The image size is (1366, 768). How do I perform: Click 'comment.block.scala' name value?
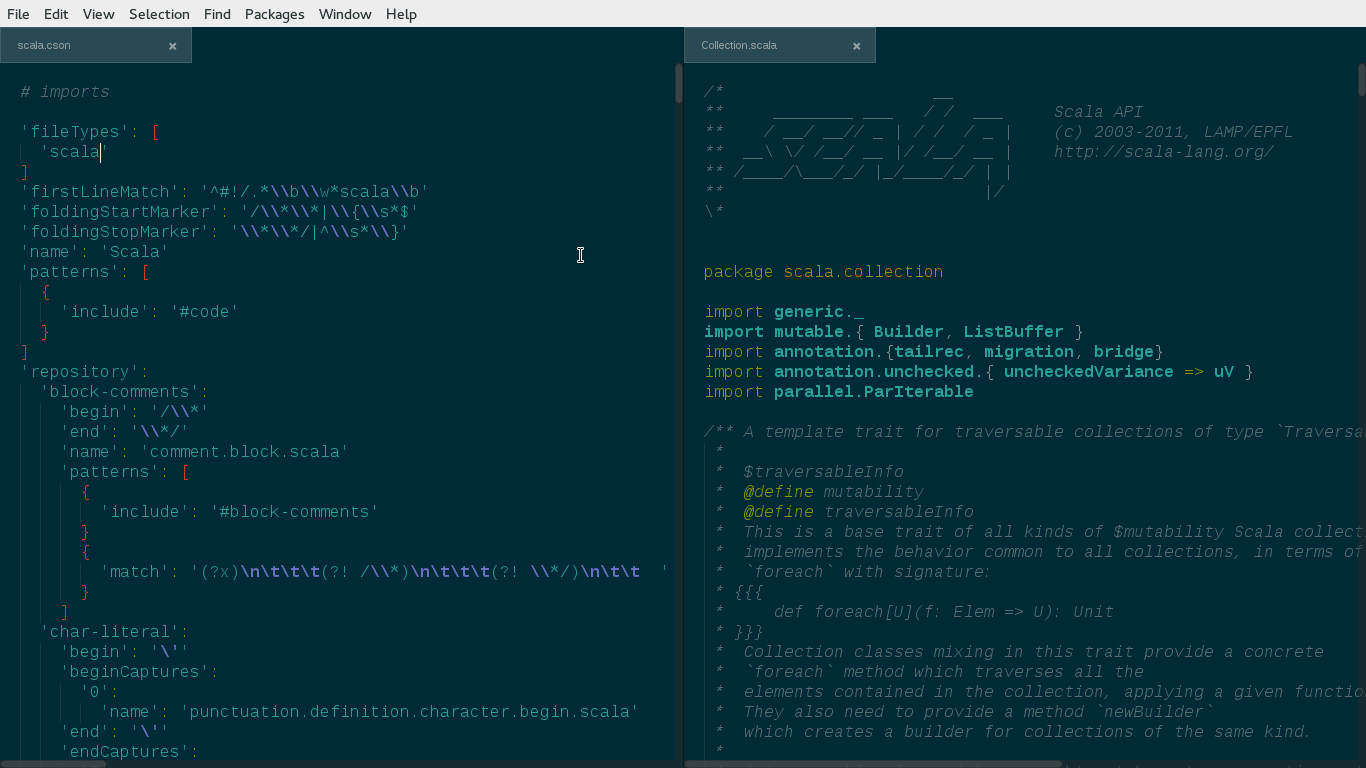coord(245,451)
